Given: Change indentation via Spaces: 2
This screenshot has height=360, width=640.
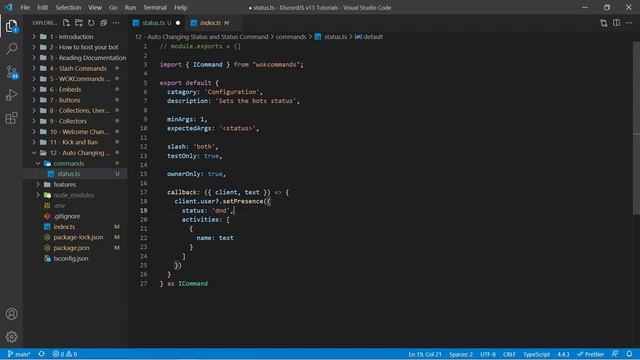Looking at the screenshot, I should click(461, 354).
